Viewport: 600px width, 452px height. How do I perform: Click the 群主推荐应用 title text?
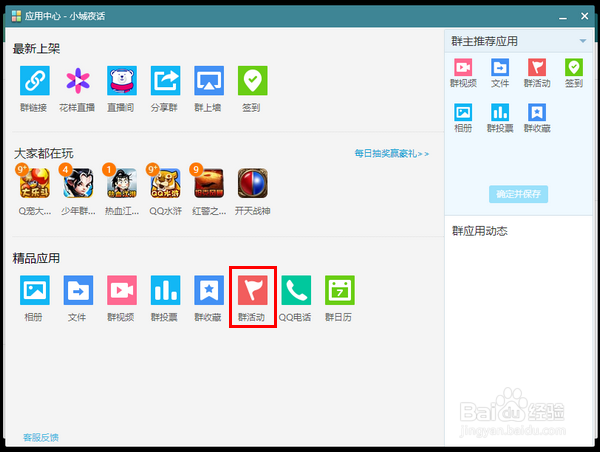click(484, 41)
